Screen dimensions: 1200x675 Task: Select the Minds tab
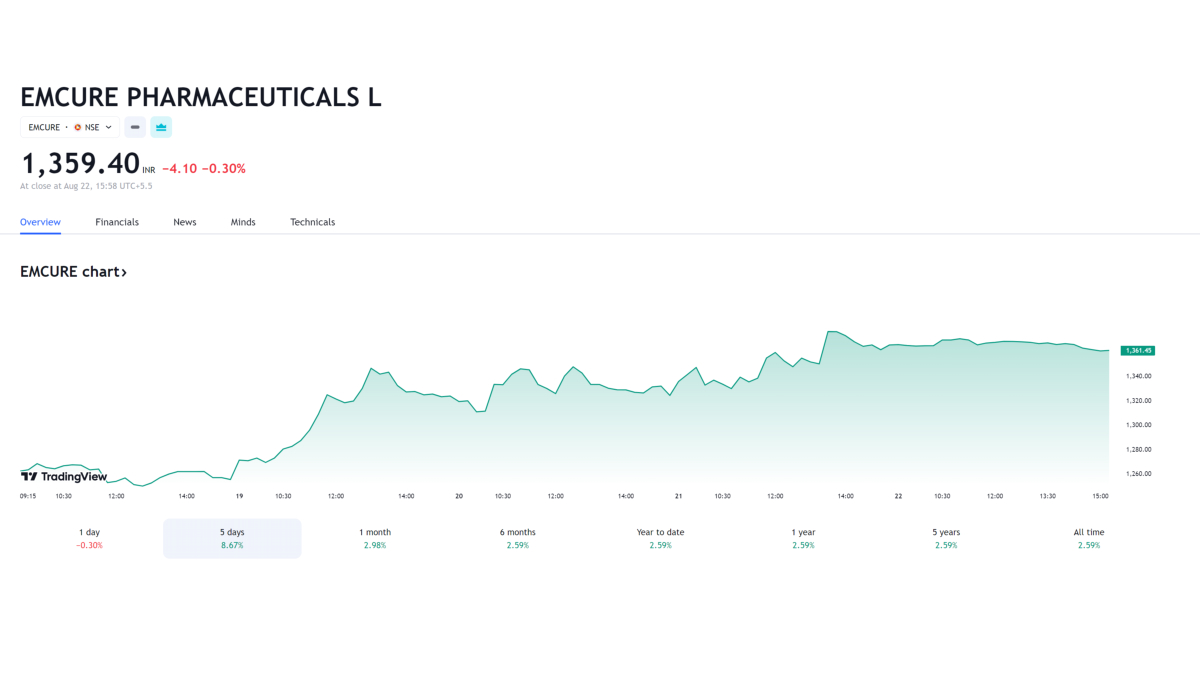[x=243, y=222]
